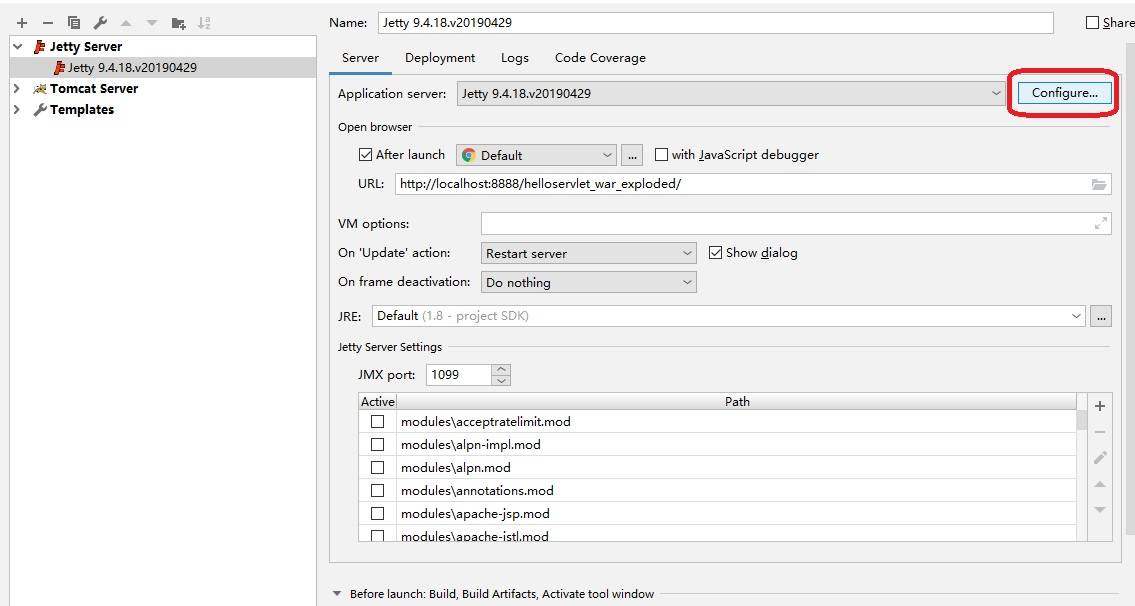Open the On 'Update' action dropdown
Image resolution: width=1135 pixels, height=606 pixels.
(588, 254)
